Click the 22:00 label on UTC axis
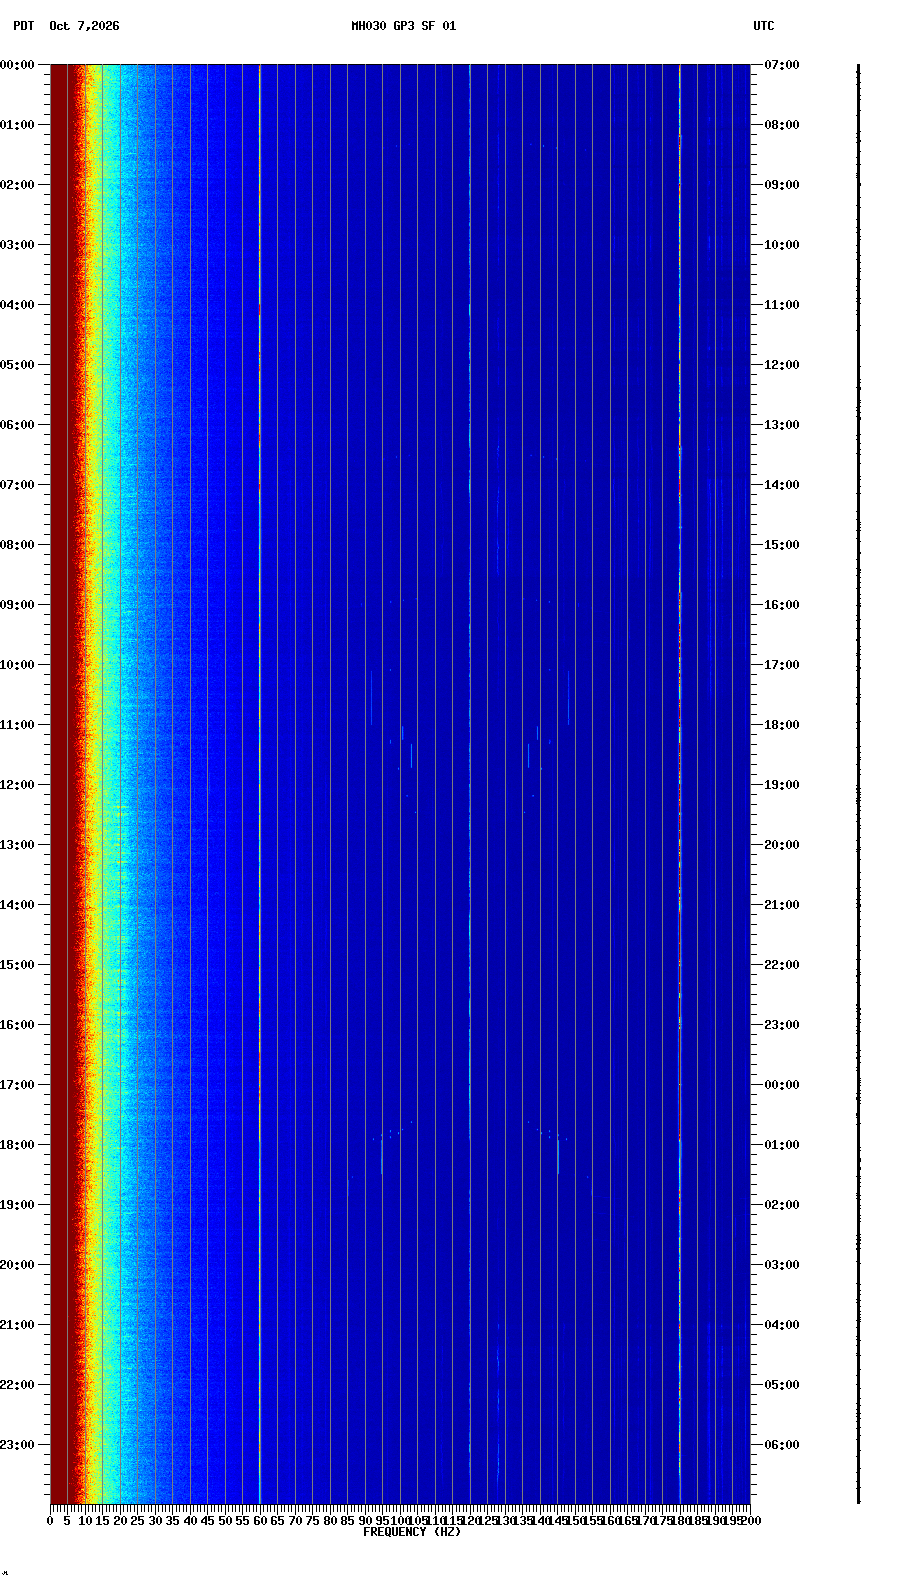This screenshot has height=1584, width=902. click(782, 965)
